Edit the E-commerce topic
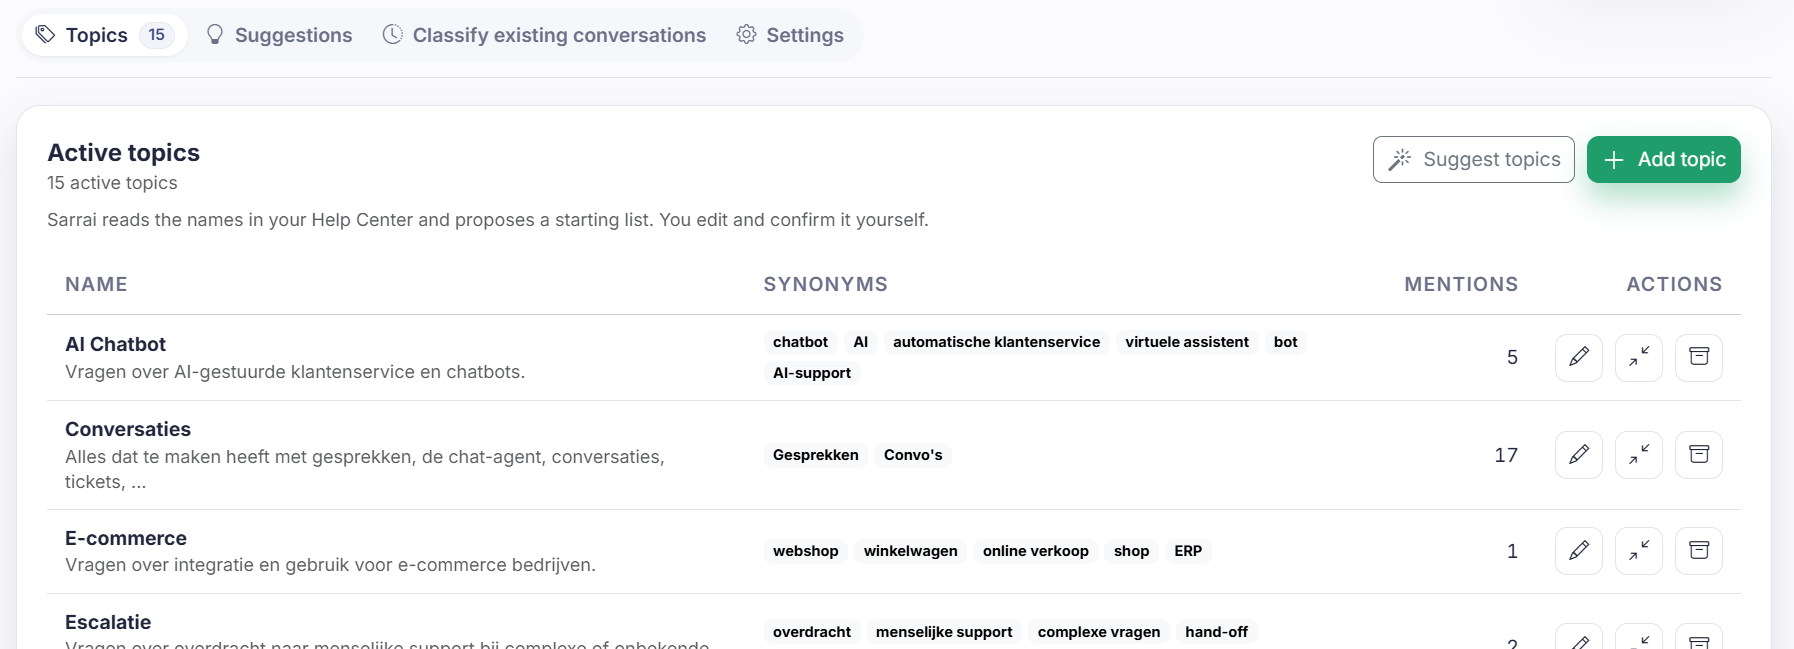This screenshot has height=649, width=1794. pos(1579,551)
